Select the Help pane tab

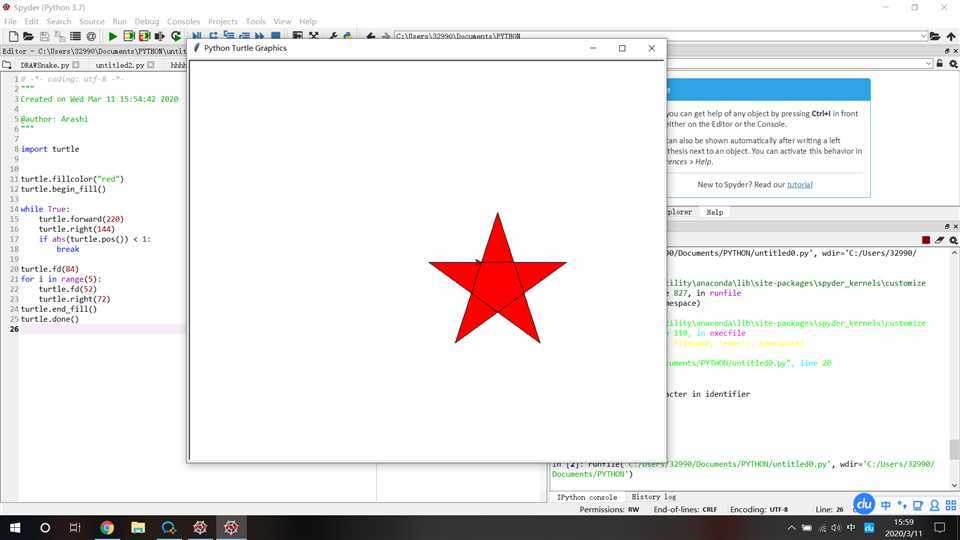(714, 212)
